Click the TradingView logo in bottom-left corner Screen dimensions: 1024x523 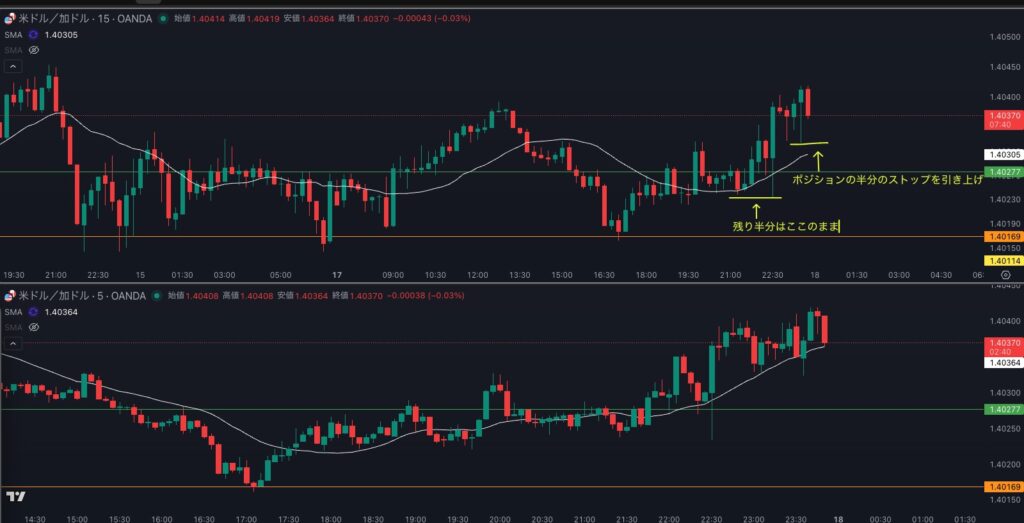point(16,496)
